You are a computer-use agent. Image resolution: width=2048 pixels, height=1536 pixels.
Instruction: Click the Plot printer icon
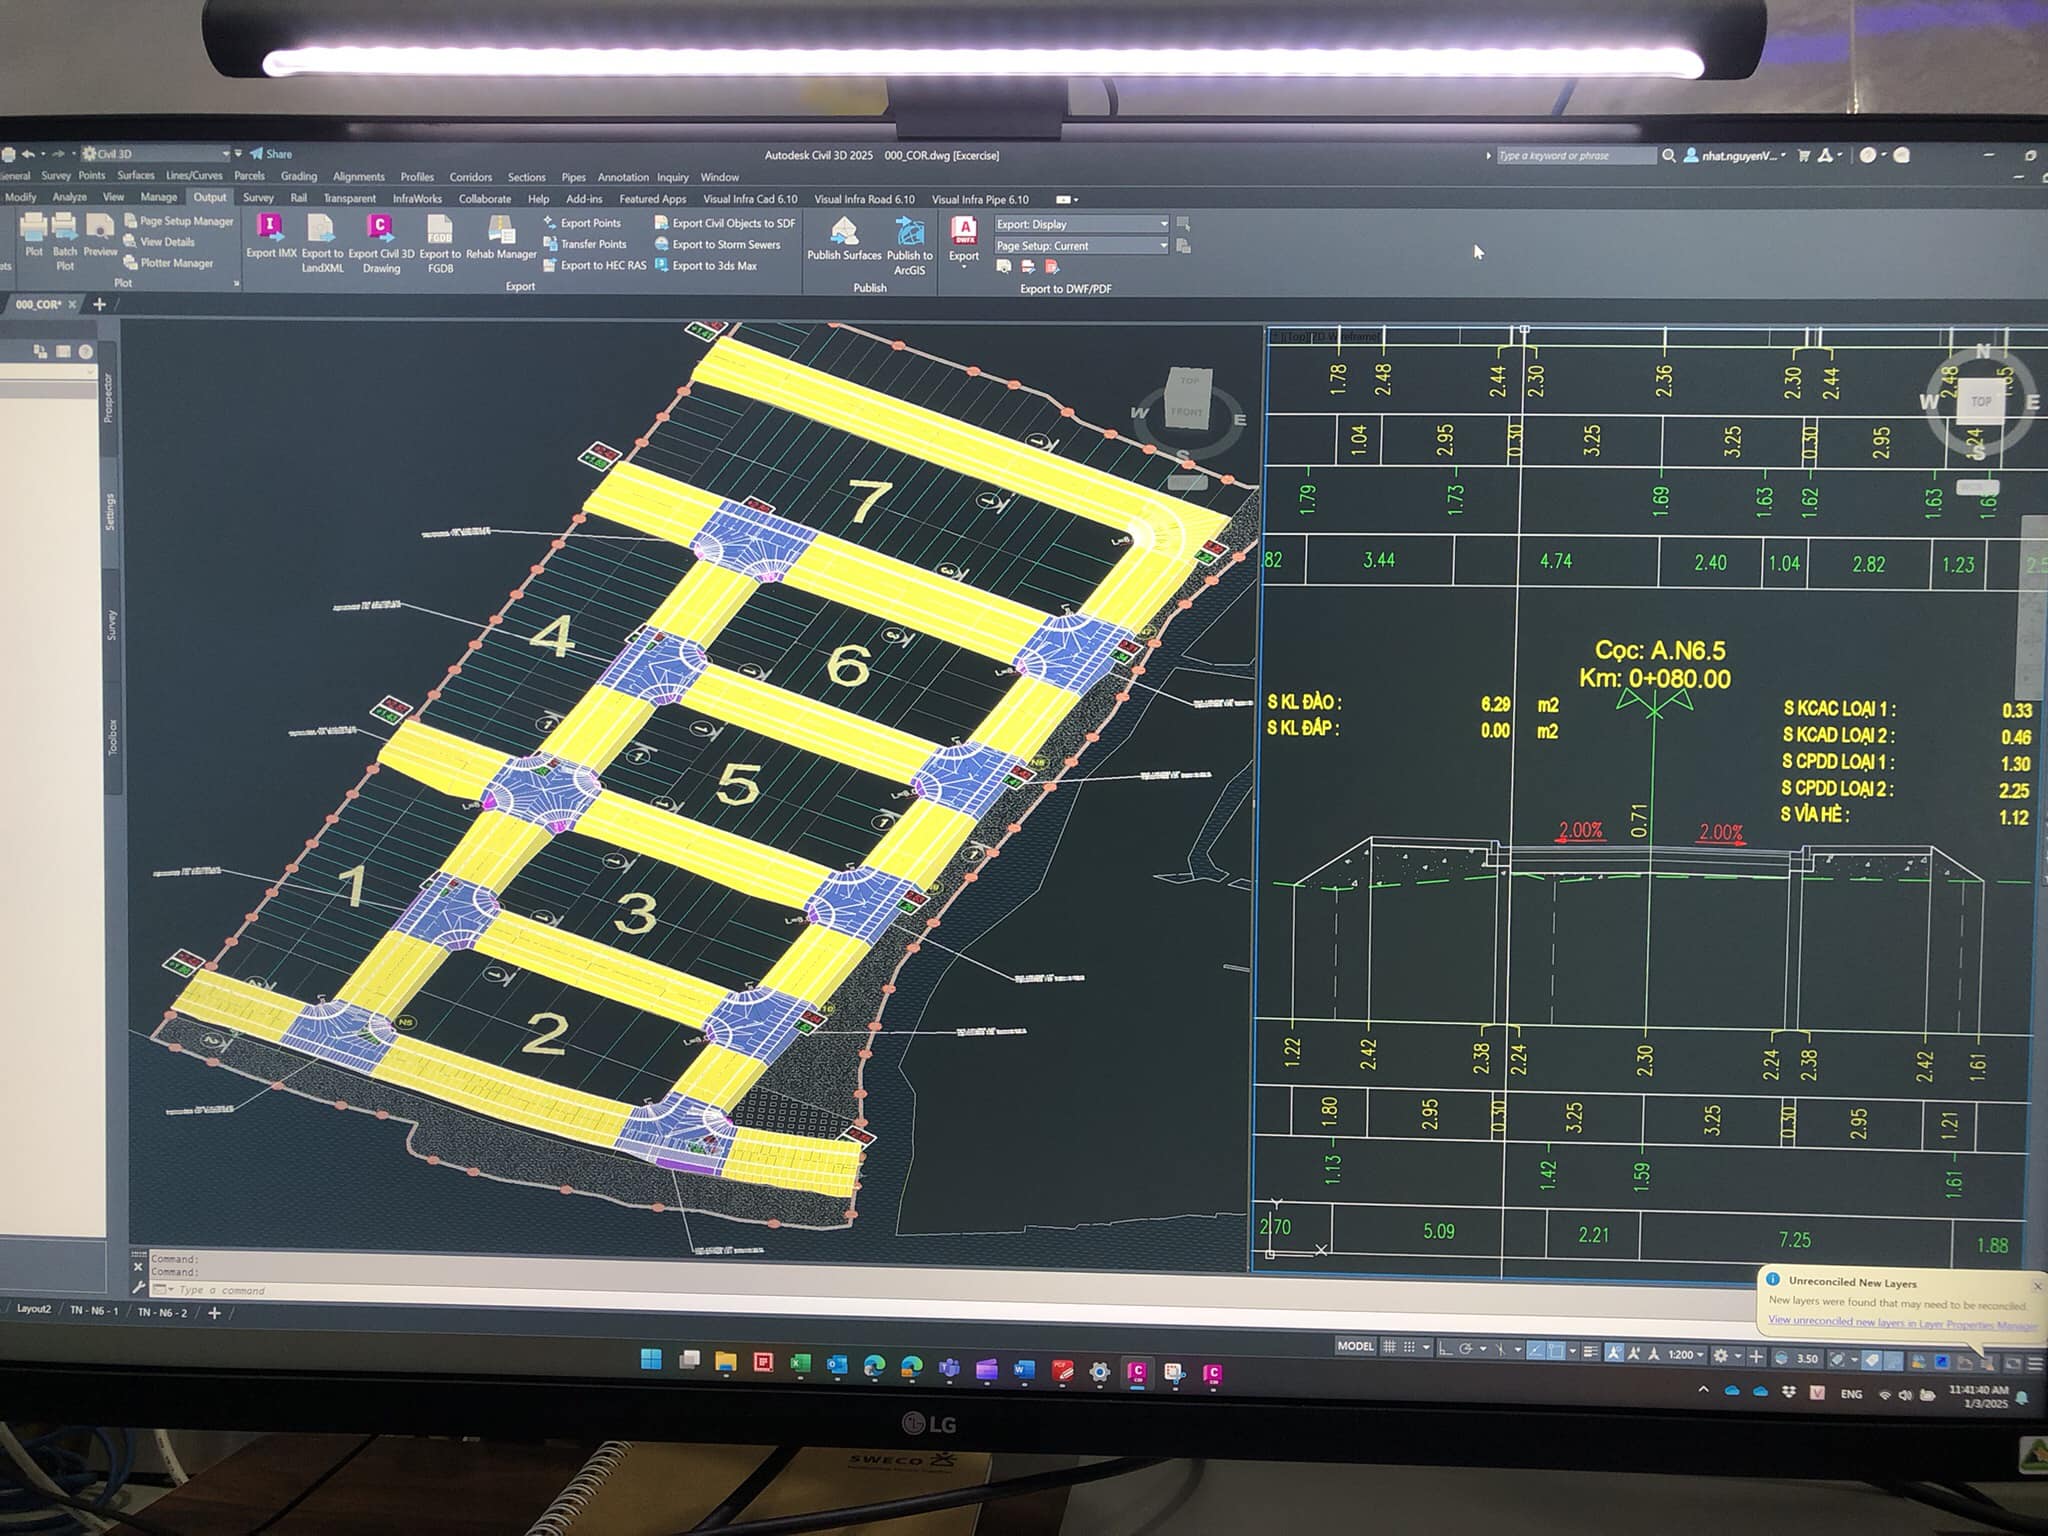[x=34, y=228]
